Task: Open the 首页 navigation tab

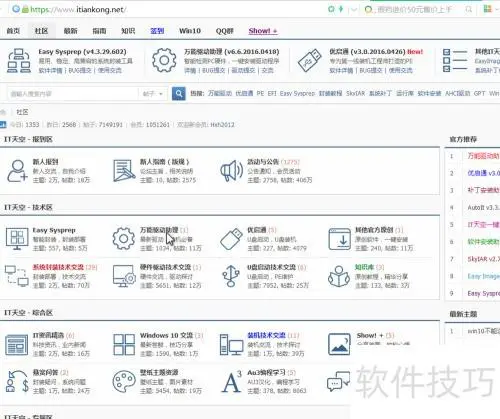Action: pos(13,31)
